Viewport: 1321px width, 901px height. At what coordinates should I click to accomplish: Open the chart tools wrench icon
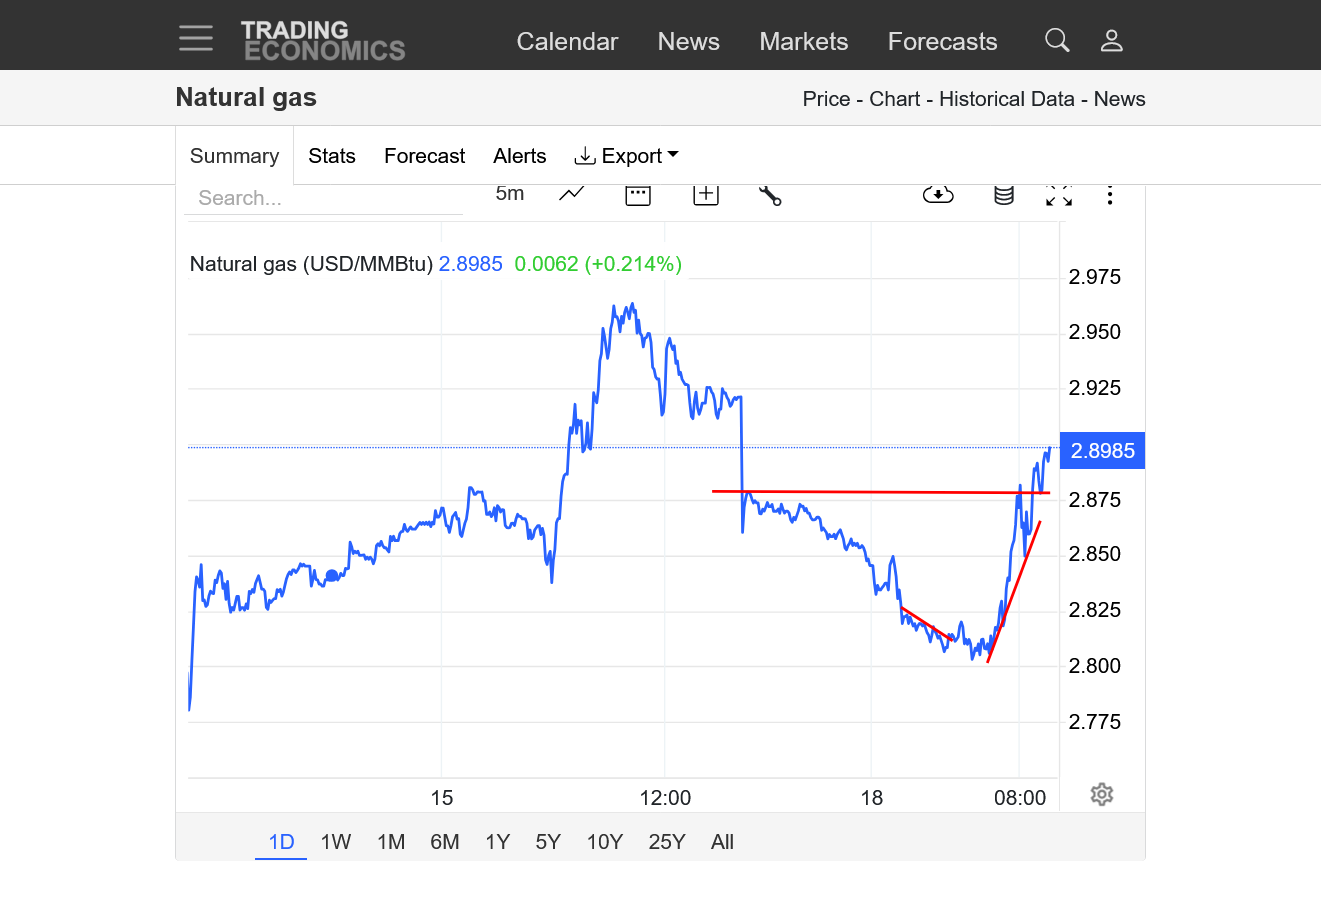[770, 195]
